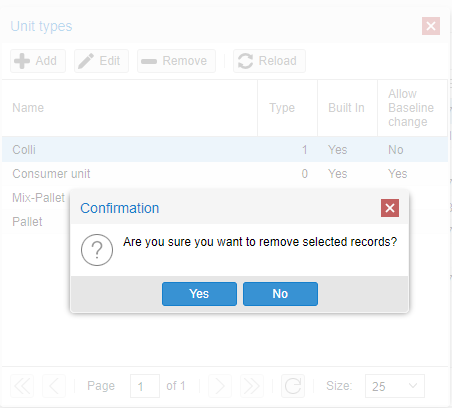Cancel removal with the No button
Screen dimensions: 452x408
coord(280,294)
